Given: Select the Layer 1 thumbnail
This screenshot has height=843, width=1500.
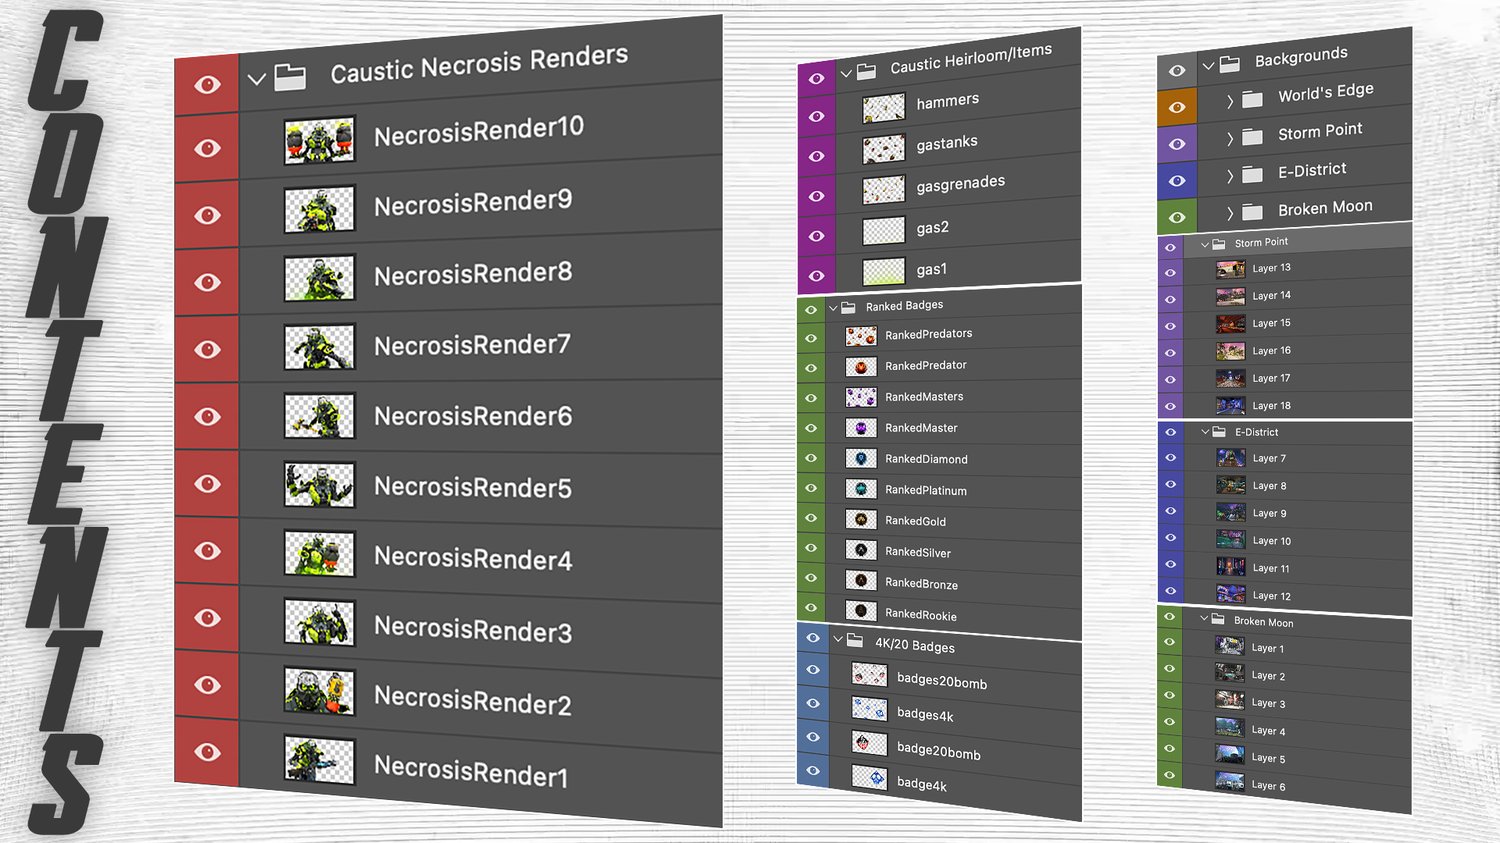Looking at the screenshot, I should pyautogui.click(x=1230, y=646).
